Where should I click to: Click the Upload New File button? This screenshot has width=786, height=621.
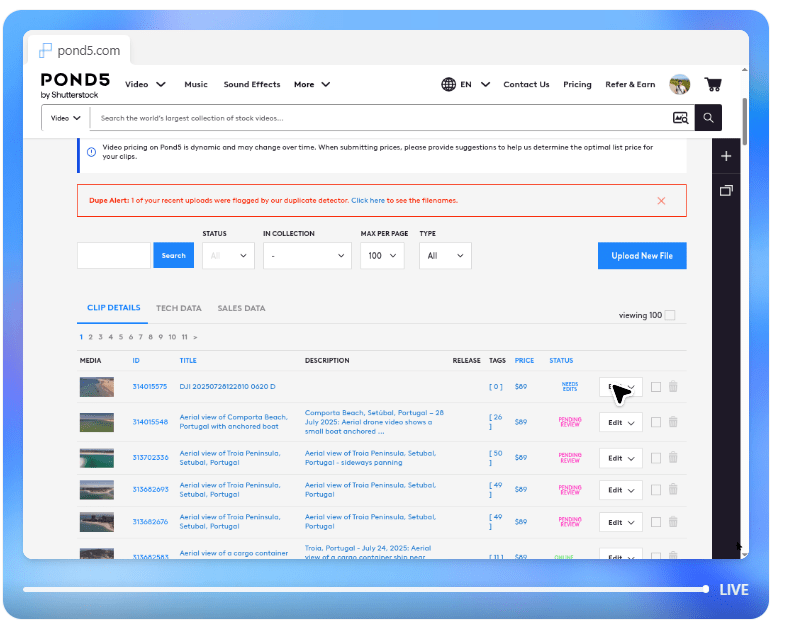click(642, 256)
